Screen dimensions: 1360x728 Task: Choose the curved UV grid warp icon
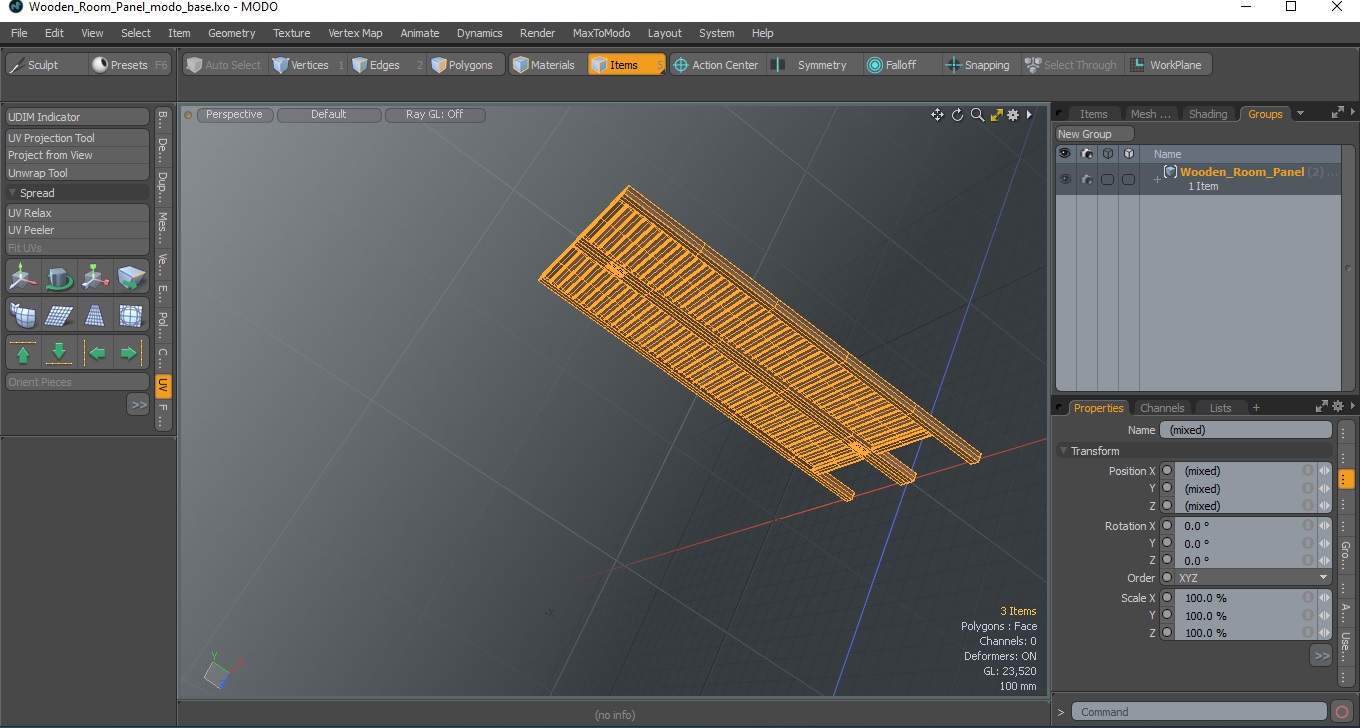[23, 315]
